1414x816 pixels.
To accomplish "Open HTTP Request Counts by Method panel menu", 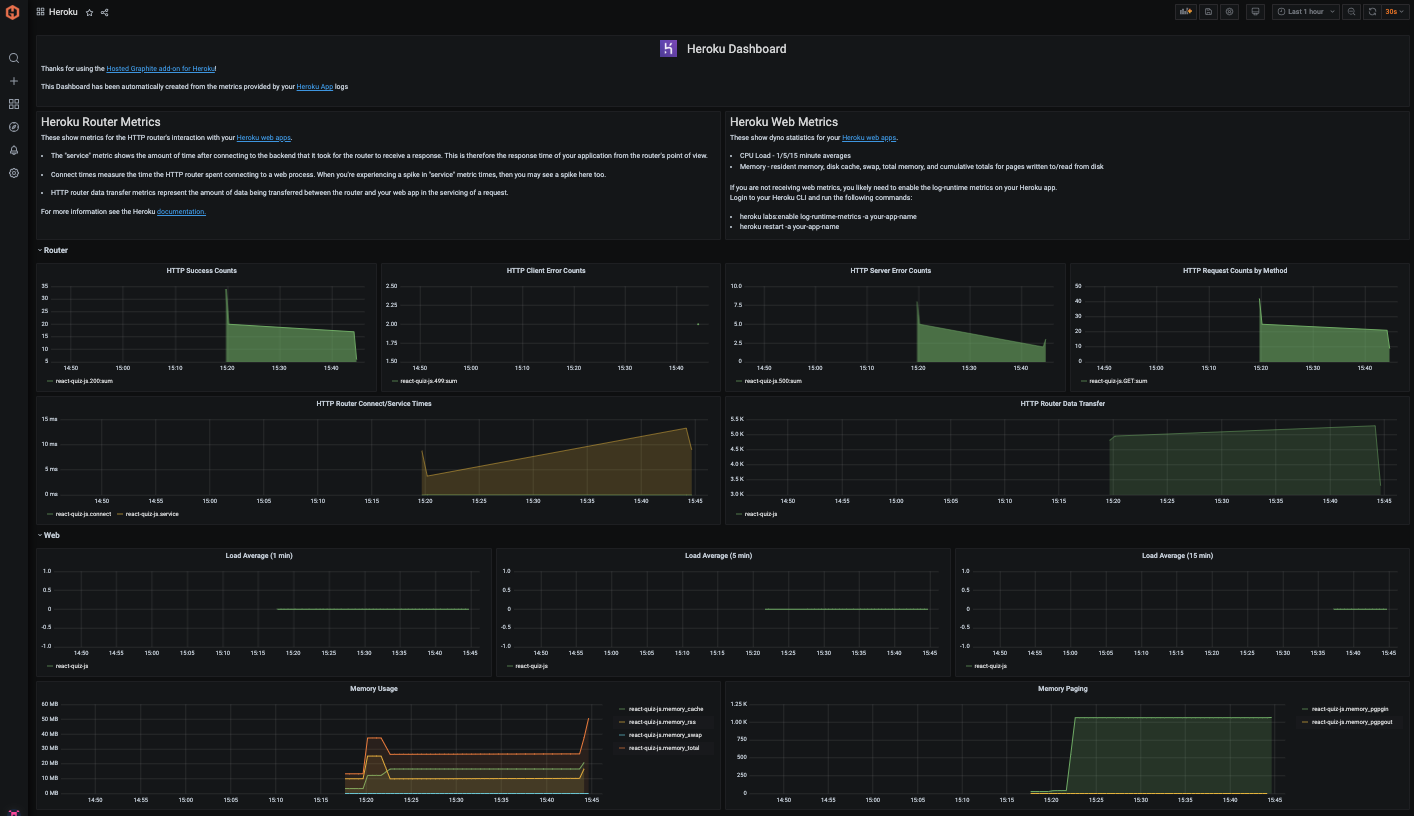I will (x=1235, y=271).
